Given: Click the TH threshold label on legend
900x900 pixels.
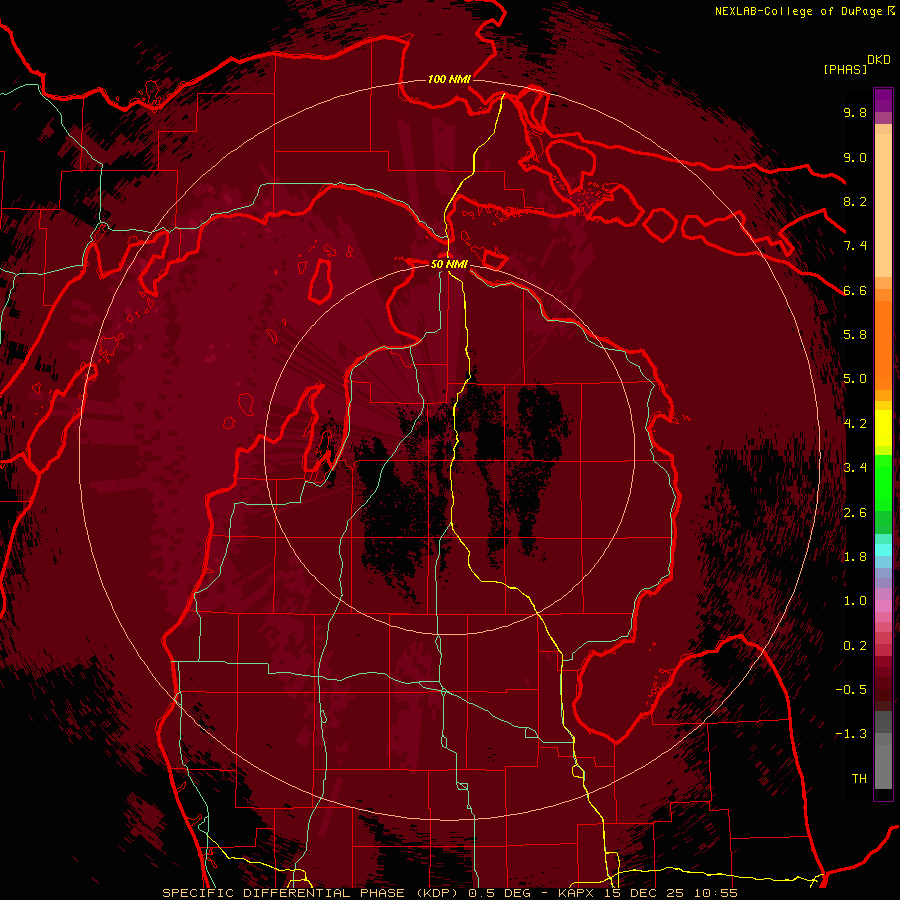Looking at the screenshot, I should 859,779.
